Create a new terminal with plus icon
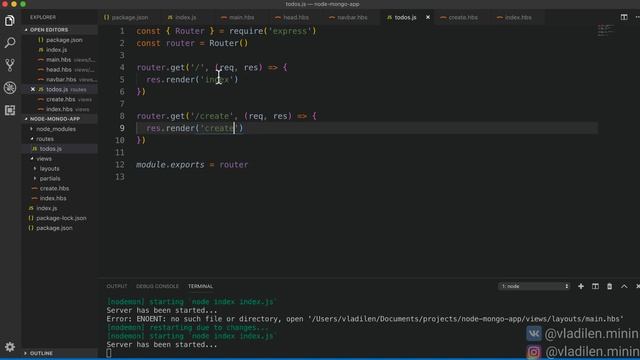 point(580,286)
